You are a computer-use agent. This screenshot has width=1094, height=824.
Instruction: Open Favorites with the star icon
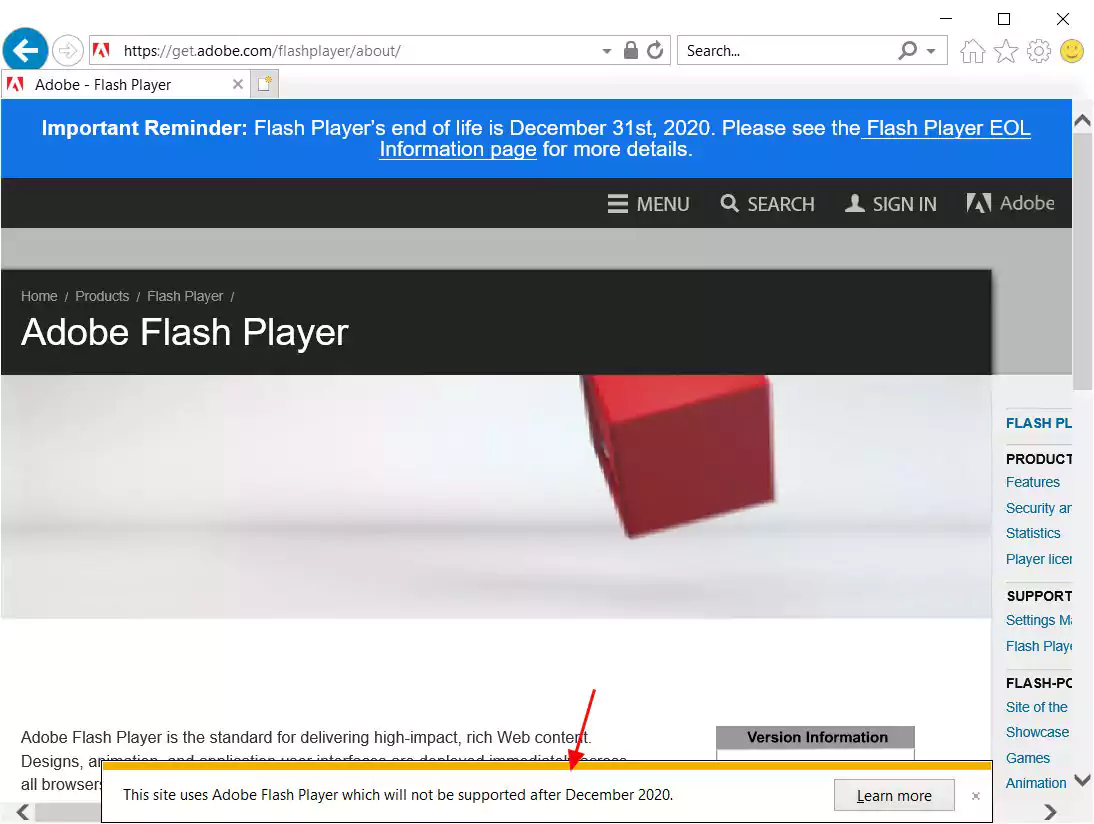[1005, 51]
